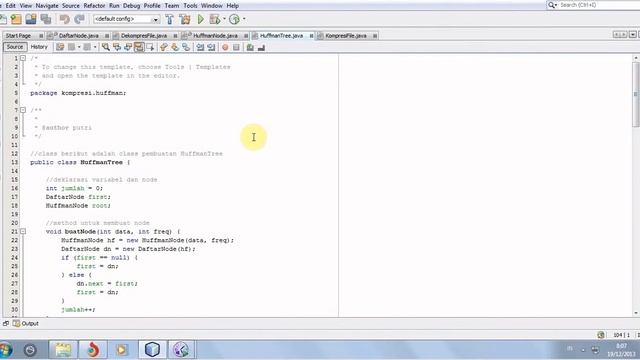Open the Profile Project dropdown arrow

click(x=244, y=19)
